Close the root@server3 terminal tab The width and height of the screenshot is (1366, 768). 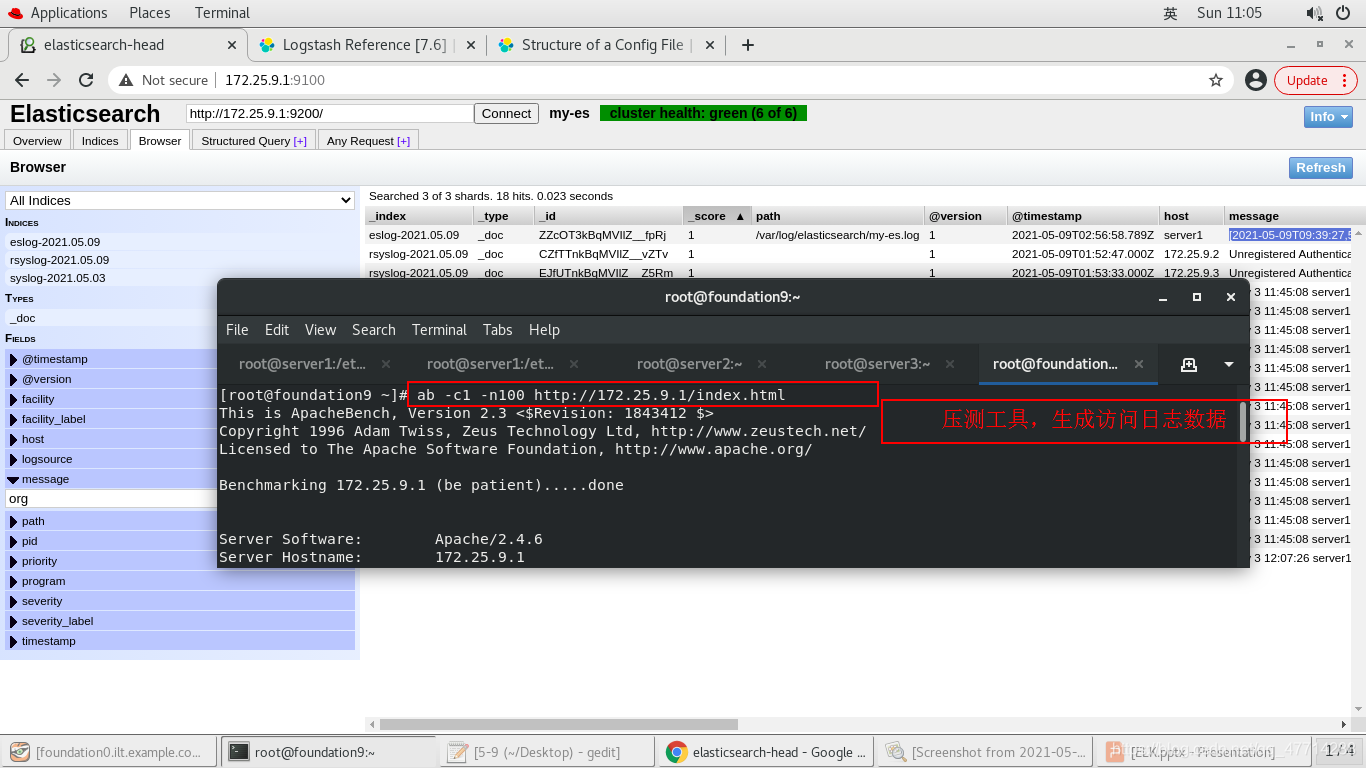950,364
